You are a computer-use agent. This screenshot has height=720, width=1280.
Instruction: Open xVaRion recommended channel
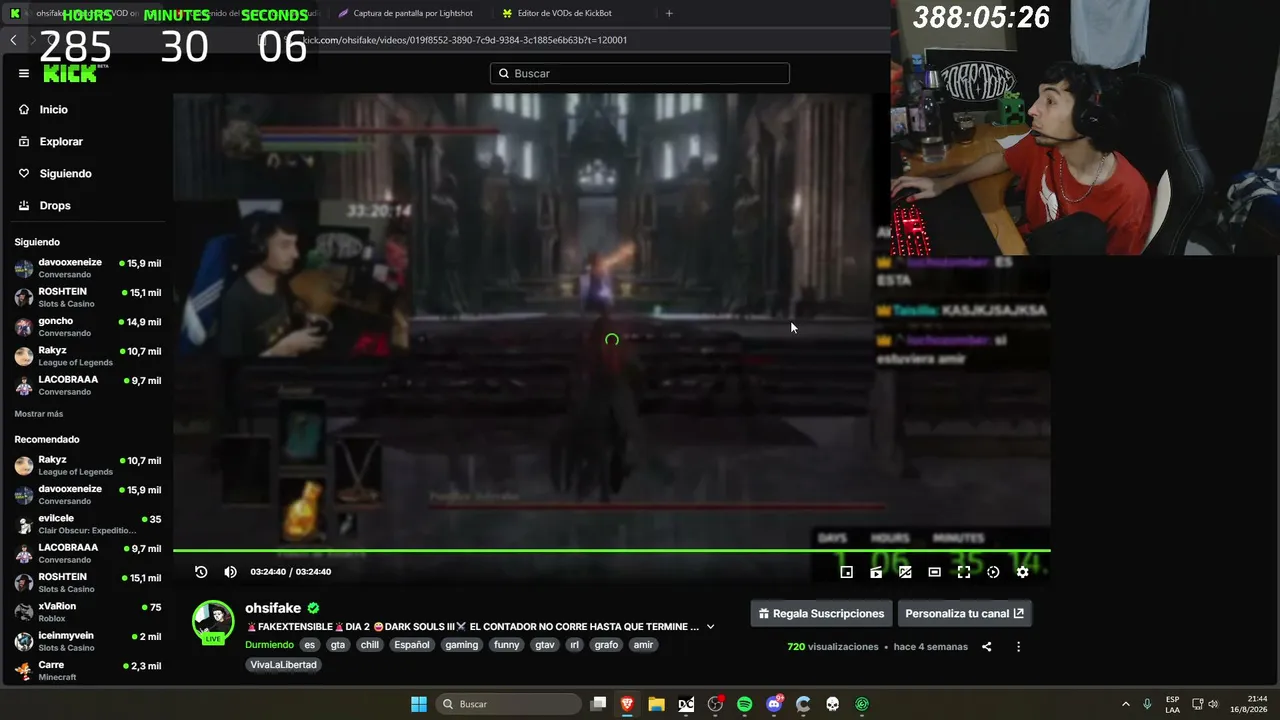pos(88,611)
